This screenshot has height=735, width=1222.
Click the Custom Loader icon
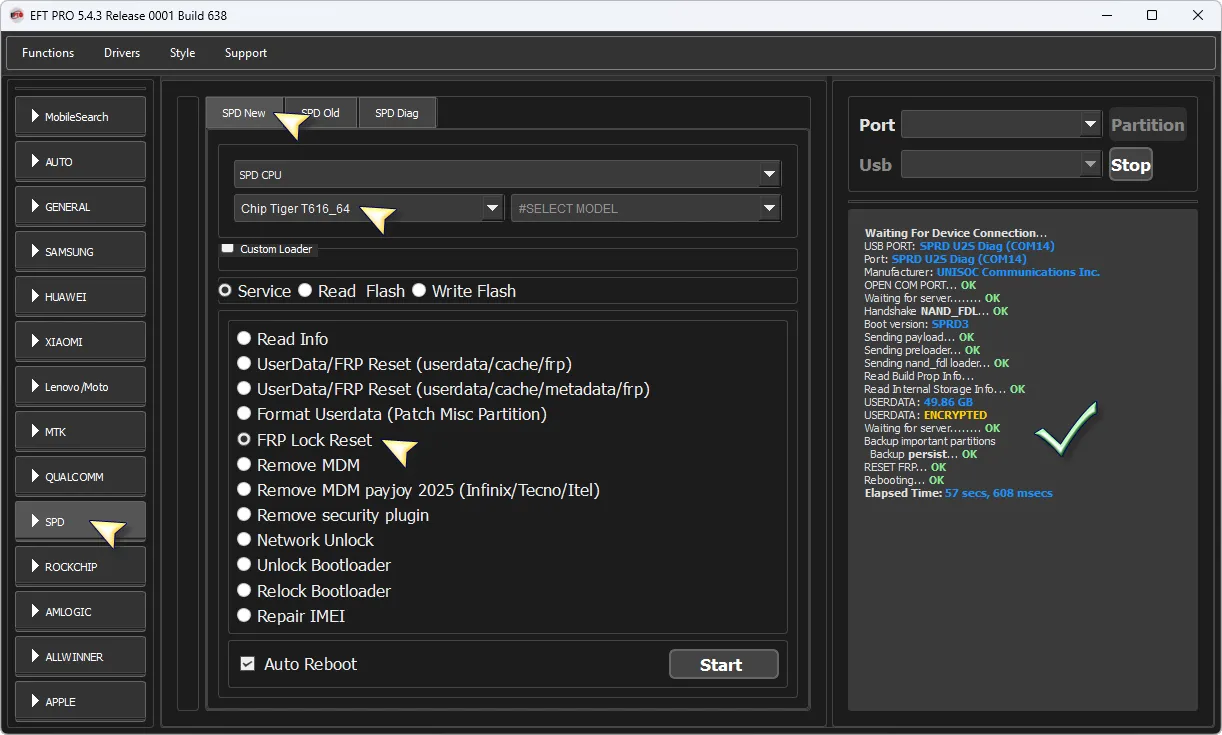tap(227, 248)
